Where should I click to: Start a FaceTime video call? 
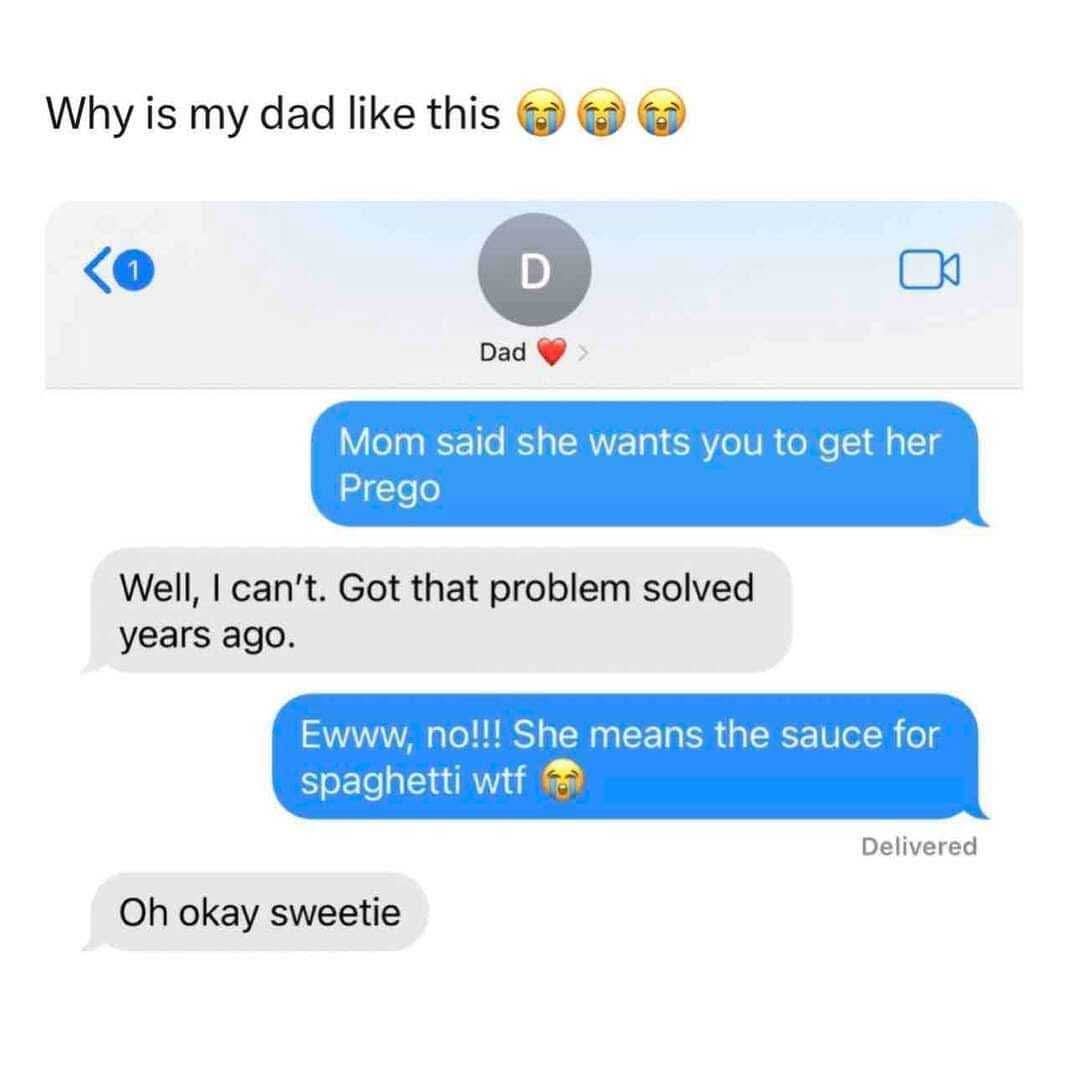coord(928,269)
